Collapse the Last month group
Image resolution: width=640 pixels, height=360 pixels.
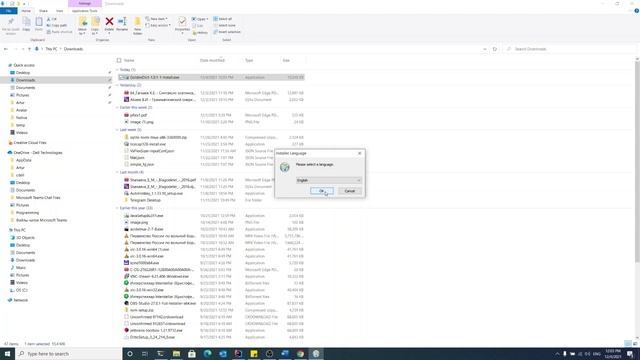[x=118, y=172]
